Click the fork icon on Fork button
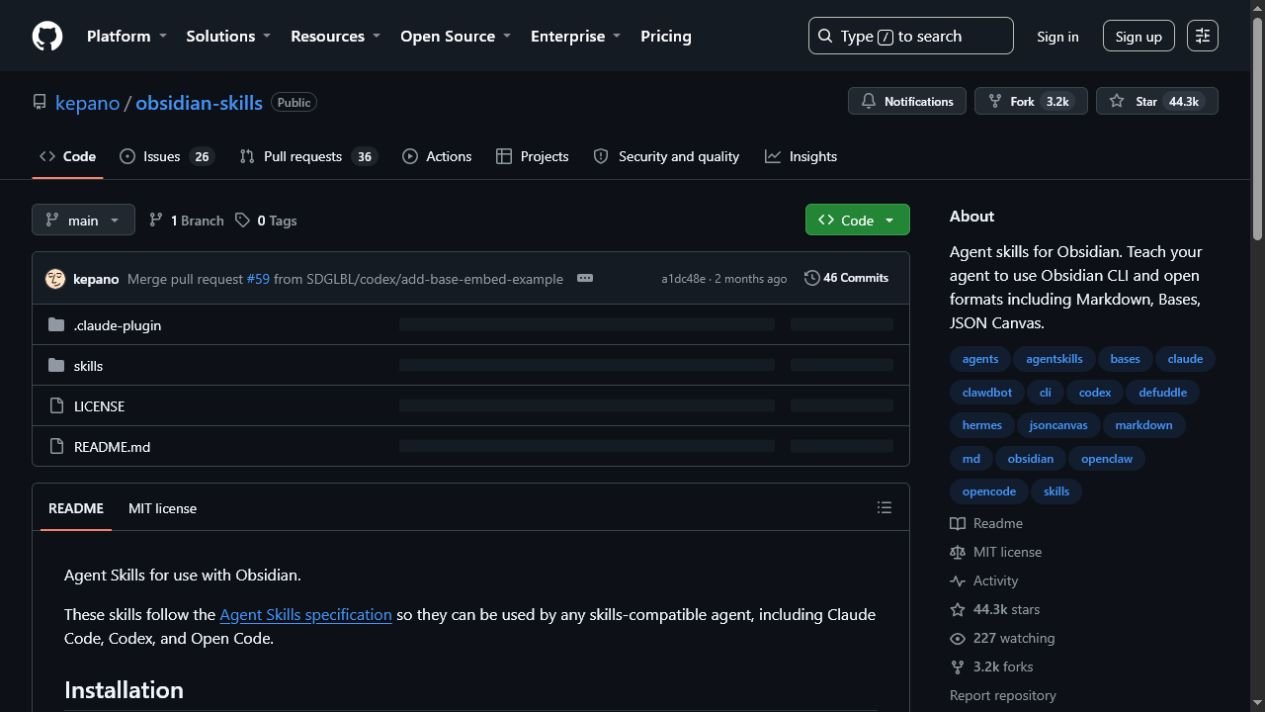The image size is (1265, 712). pyautogui.click(x=994, y=101)
